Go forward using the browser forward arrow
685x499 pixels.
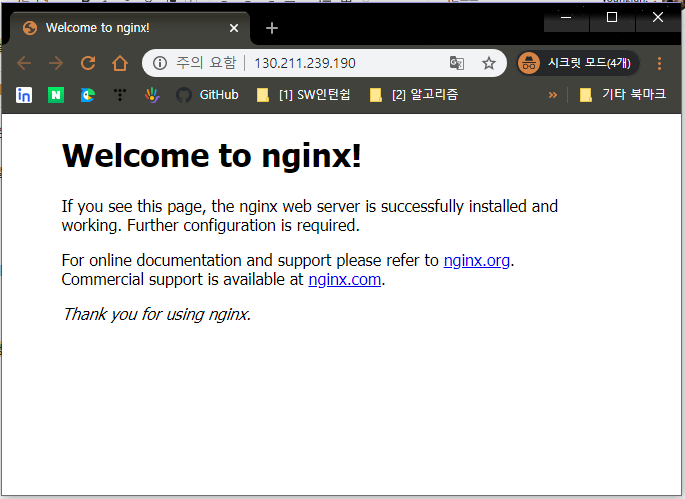click(56, 63)
